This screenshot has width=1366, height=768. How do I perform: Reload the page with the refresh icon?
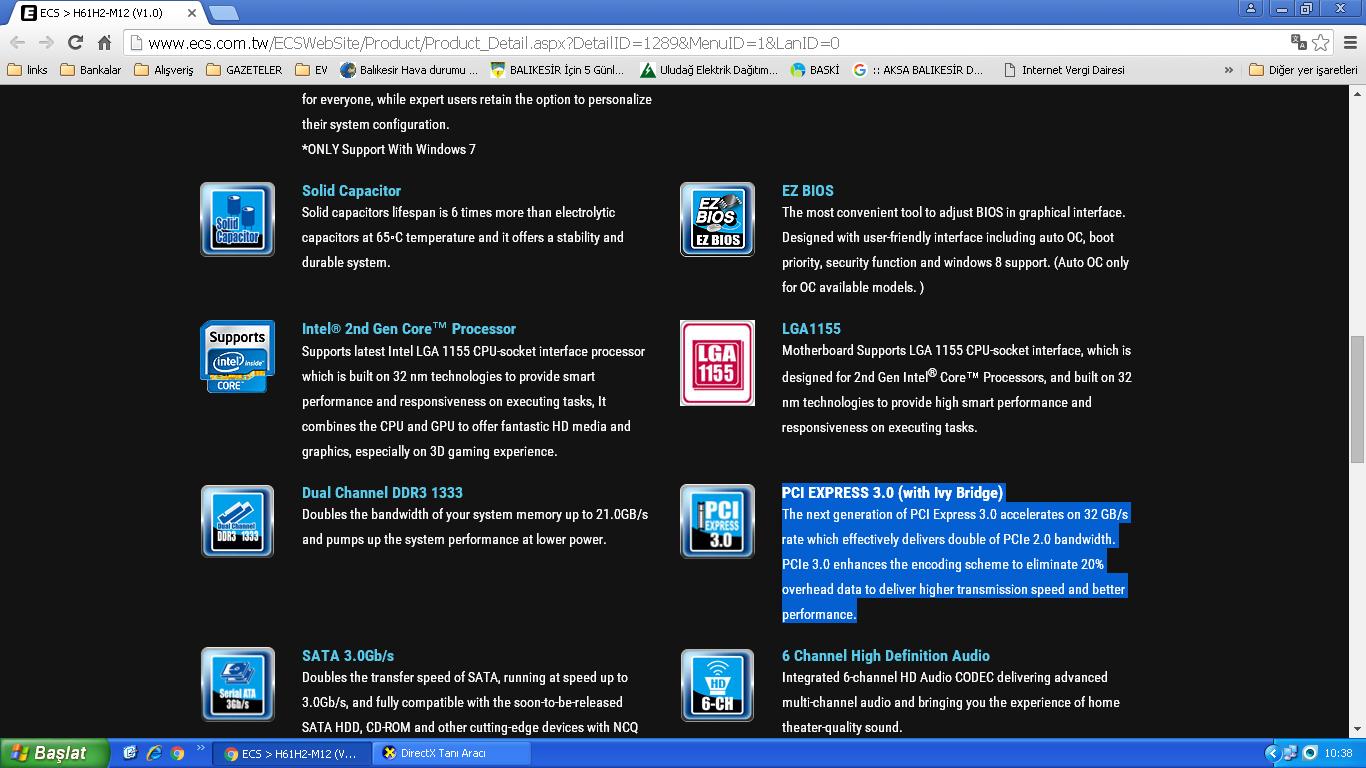point(75,42)
